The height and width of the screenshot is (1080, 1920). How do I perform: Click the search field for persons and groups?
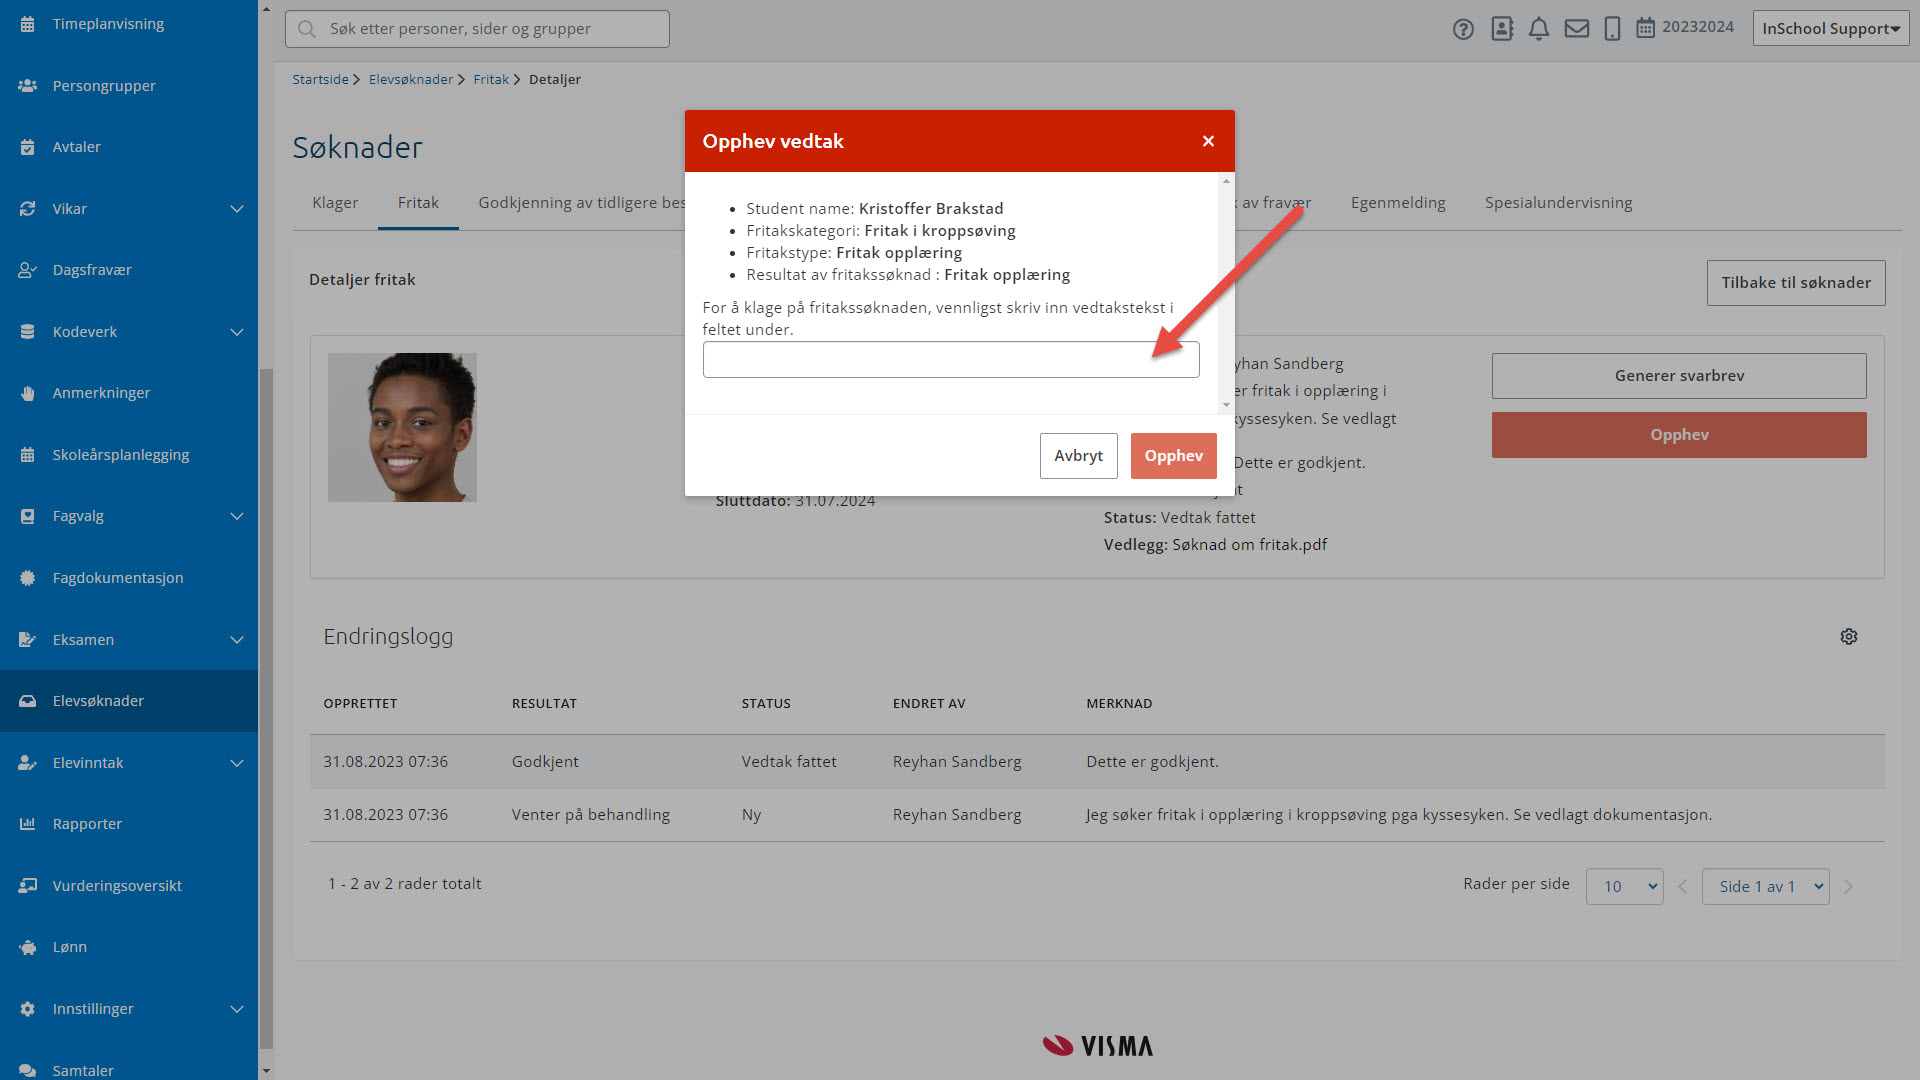[477, 29]
